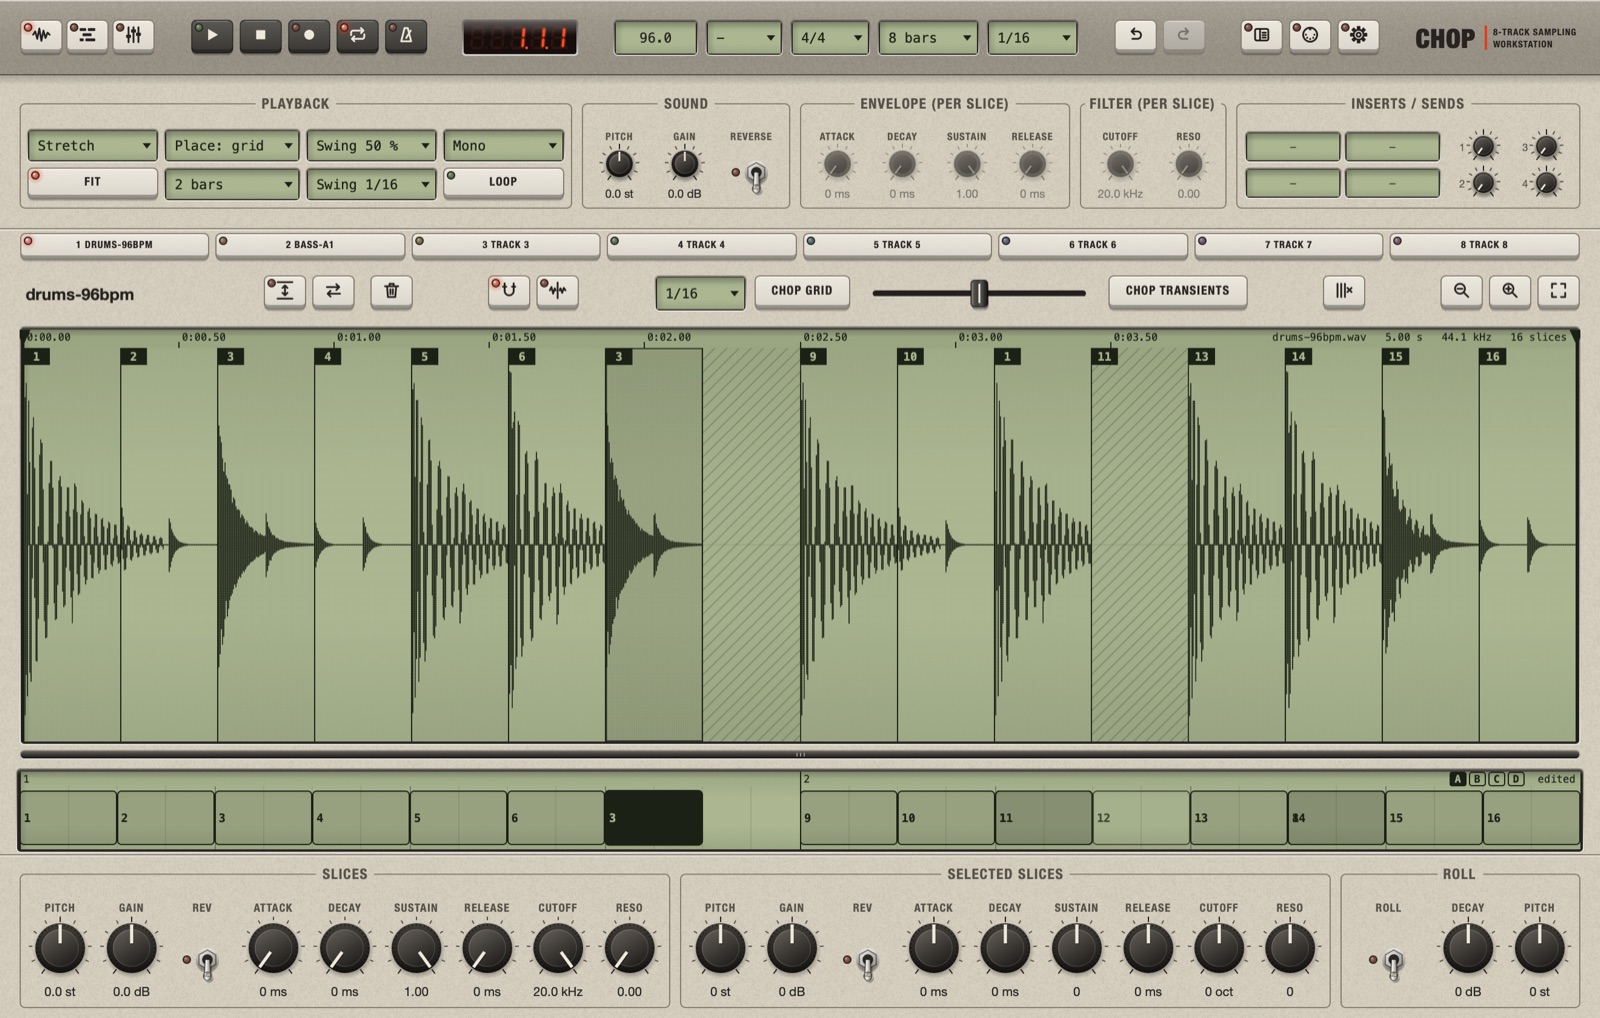Open the mixer view
The width and height of the screenshot is (1600, 1018).
133,36
